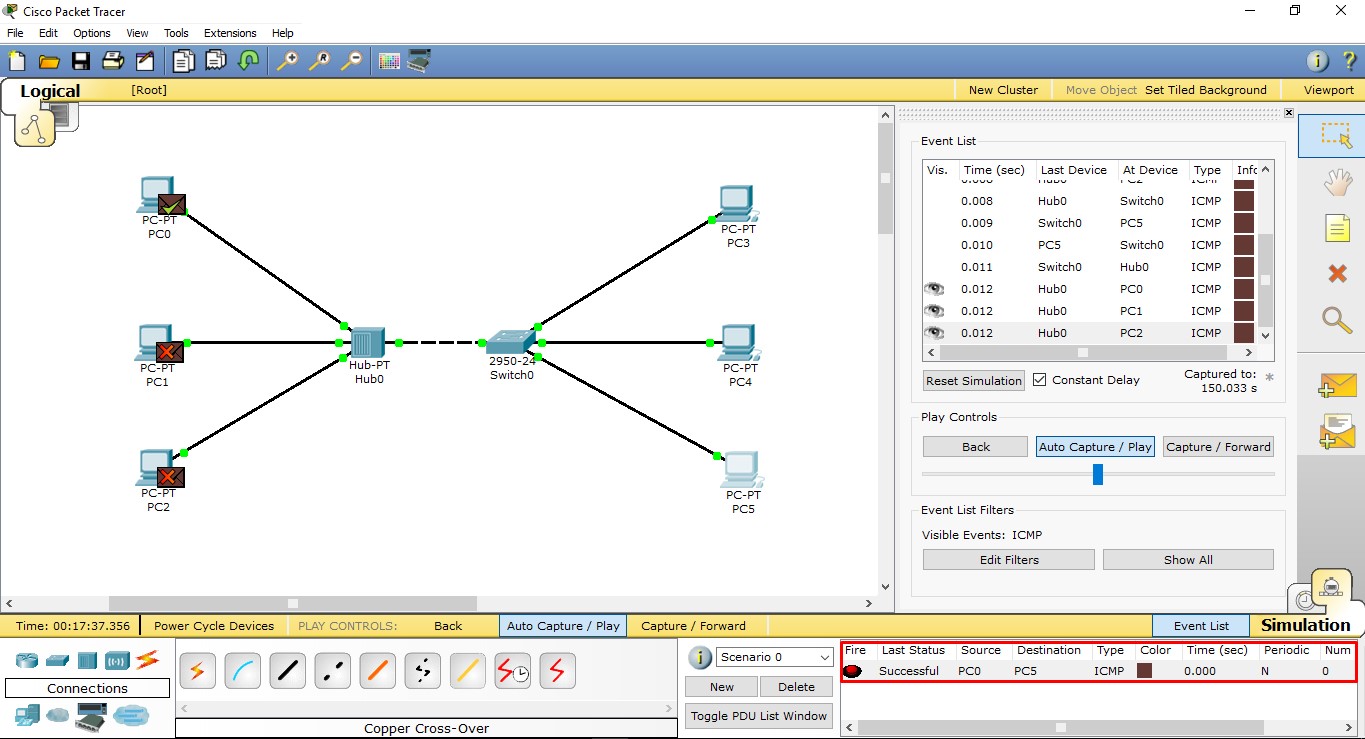Viewport: 1365px width, 739px height.
Task: Choose Copper Cross-Over dashed cable
Action: pyautogui.click(x=332, y=671)
